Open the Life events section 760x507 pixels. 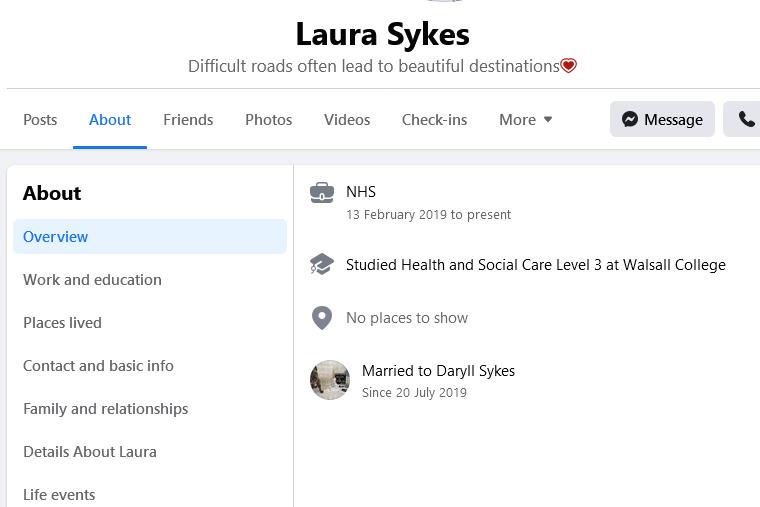click(x=59, y=494)
